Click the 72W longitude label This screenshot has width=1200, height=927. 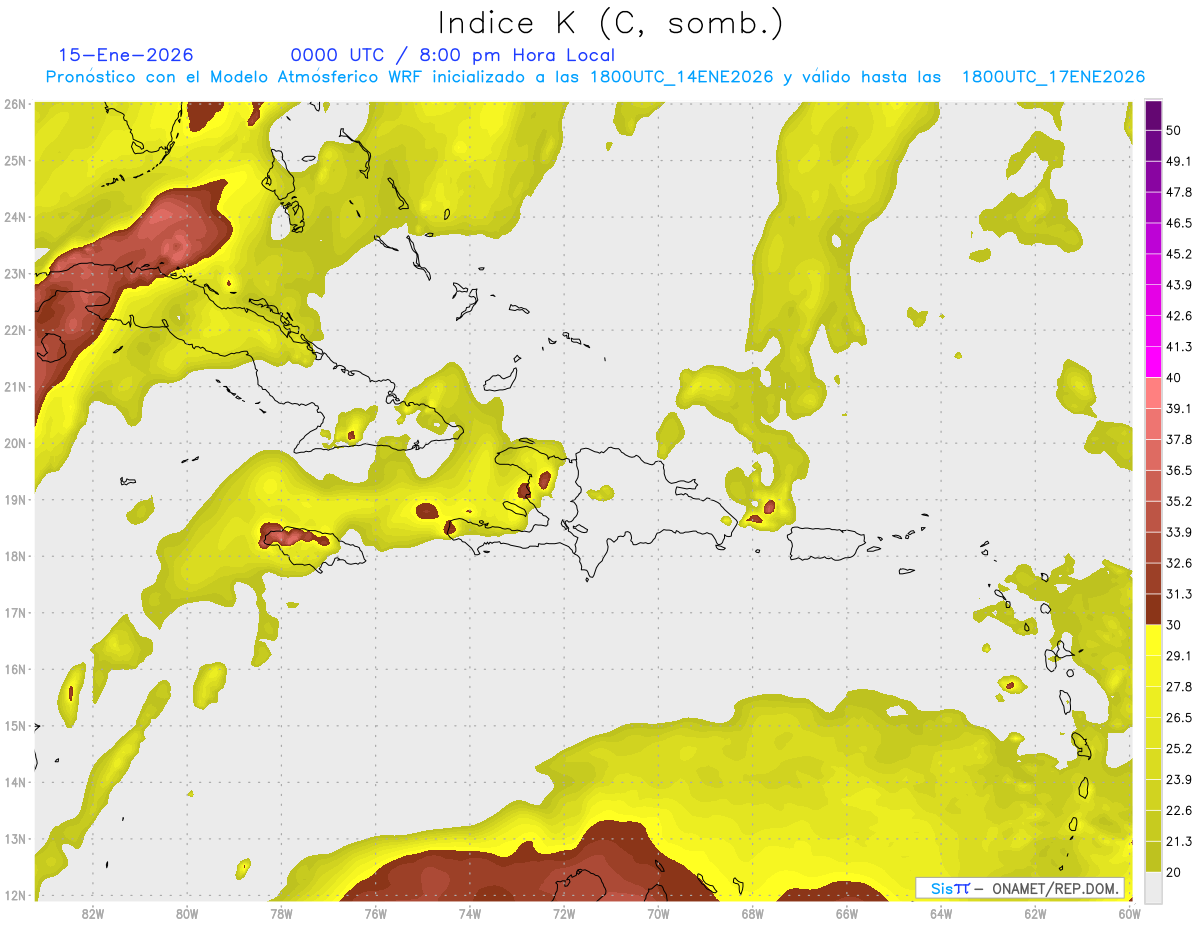coord(564,913)
